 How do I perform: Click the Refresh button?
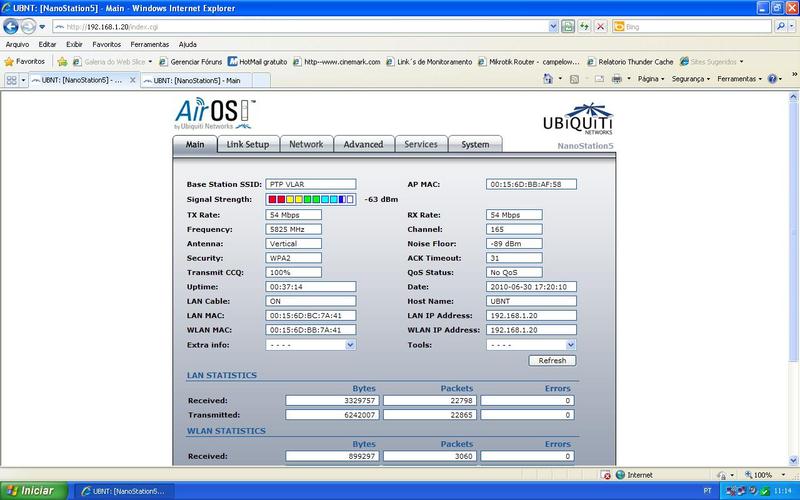tap(552, 361)
